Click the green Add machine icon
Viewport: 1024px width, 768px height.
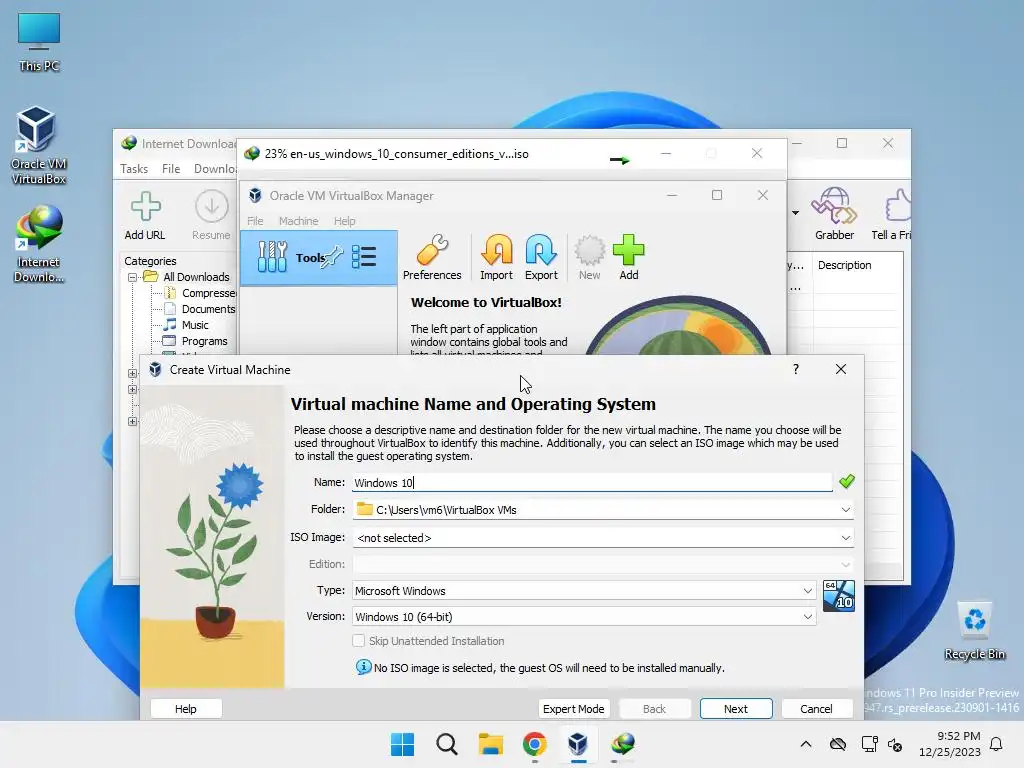click(629, 257)
